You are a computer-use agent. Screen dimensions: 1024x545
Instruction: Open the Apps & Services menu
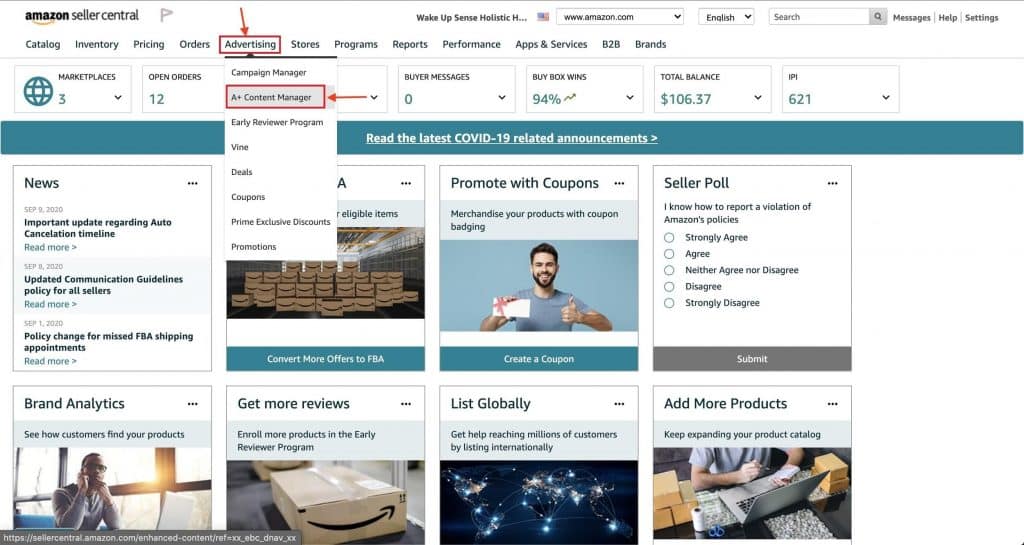551,44
